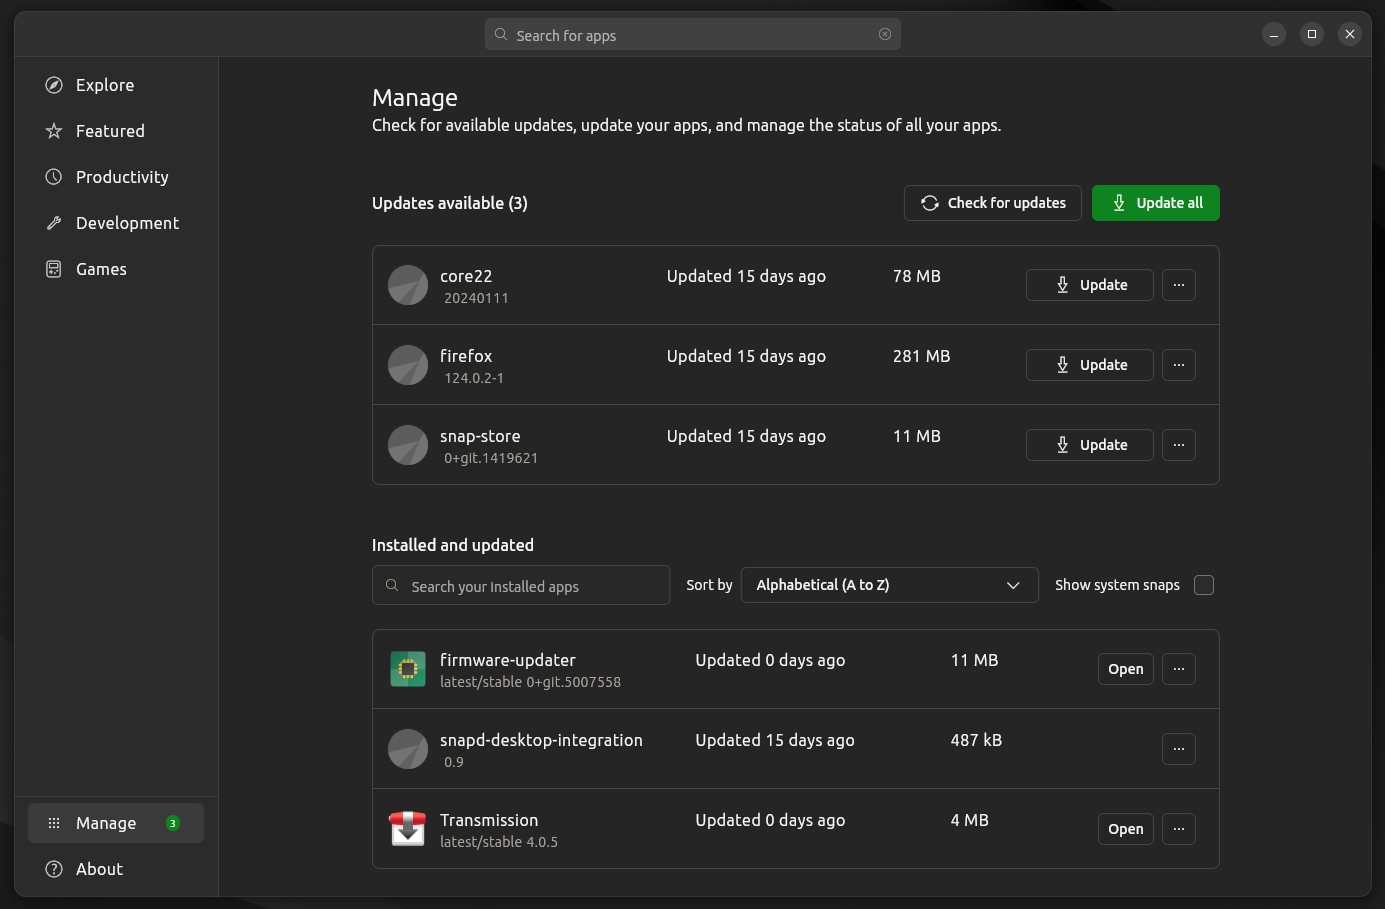This screenshot has height=909, width=1385.
Task: Click the Games controller icon
Action: coord(54,269)
